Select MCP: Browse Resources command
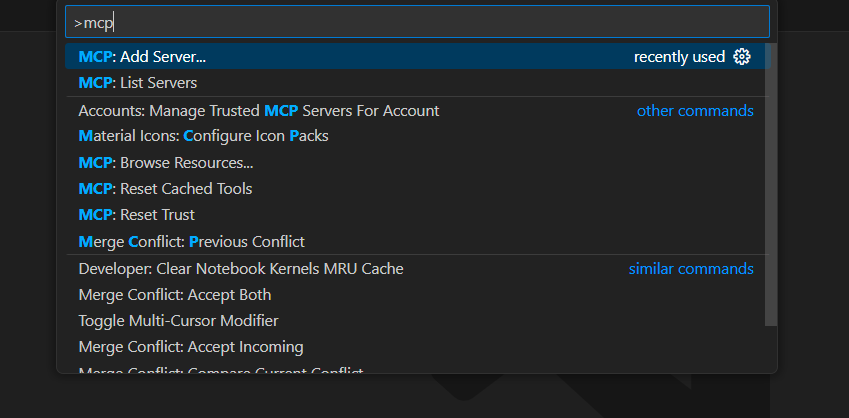Screen dimensions: 849x418 [x=166, y=162]
